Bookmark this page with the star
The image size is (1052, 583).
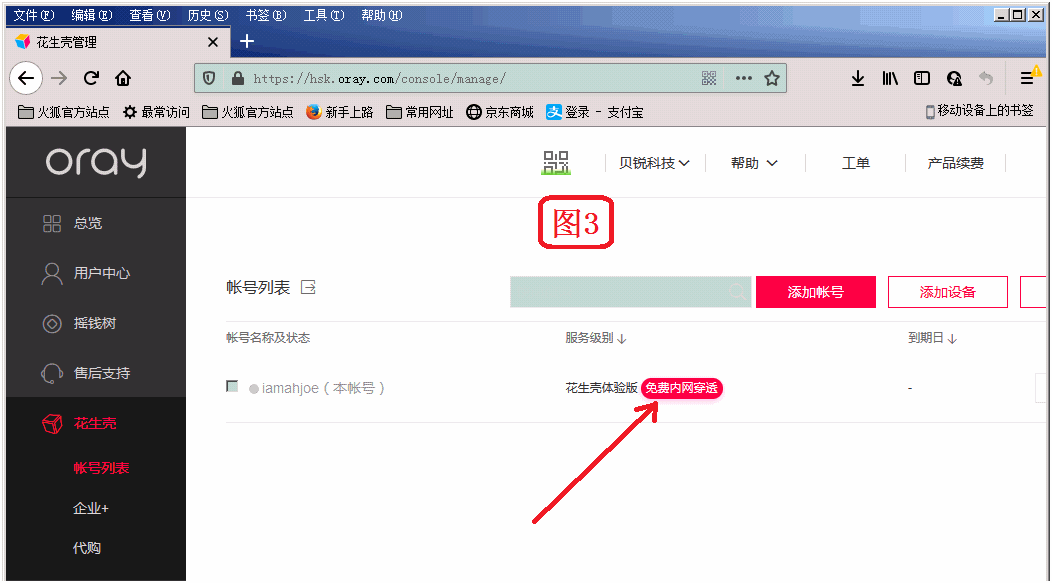point(772,78)
